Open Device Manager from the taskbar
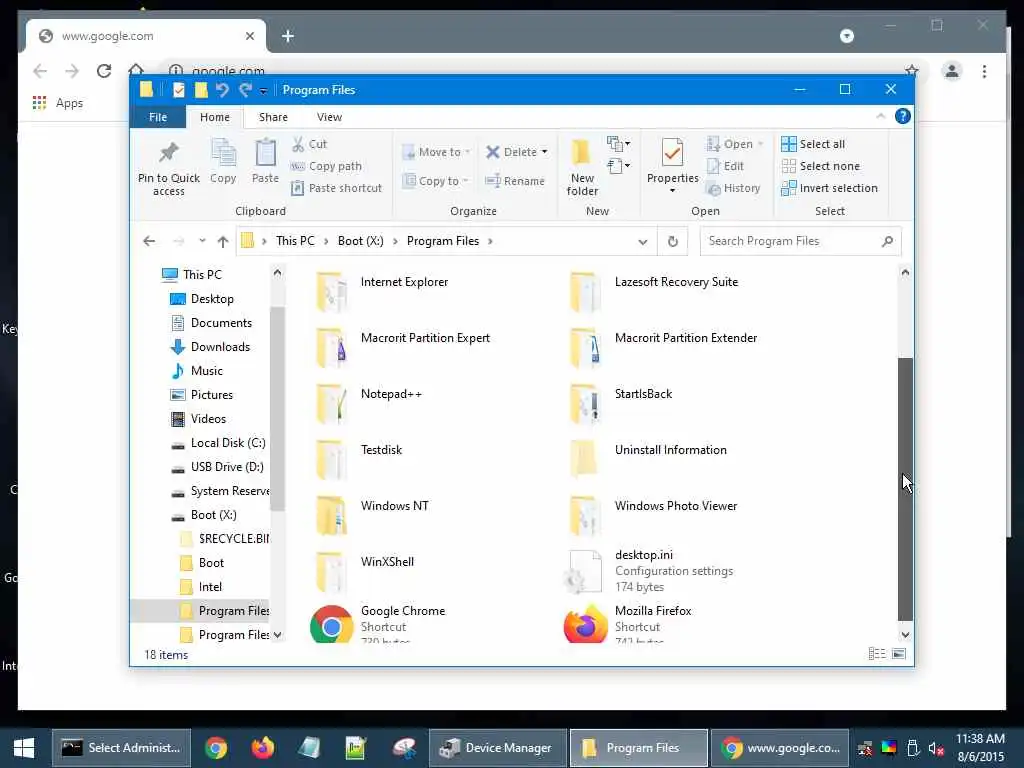1024x768 pixels. [x=498, y=748]
